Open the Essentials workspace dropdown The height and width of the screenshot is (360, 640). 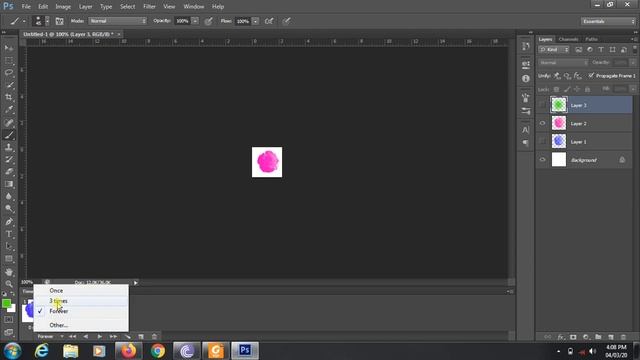click(608, 21)
